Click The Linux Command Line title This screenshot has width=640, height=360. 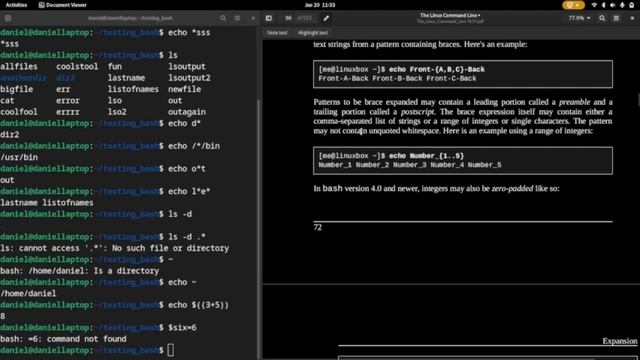(450, 15)
